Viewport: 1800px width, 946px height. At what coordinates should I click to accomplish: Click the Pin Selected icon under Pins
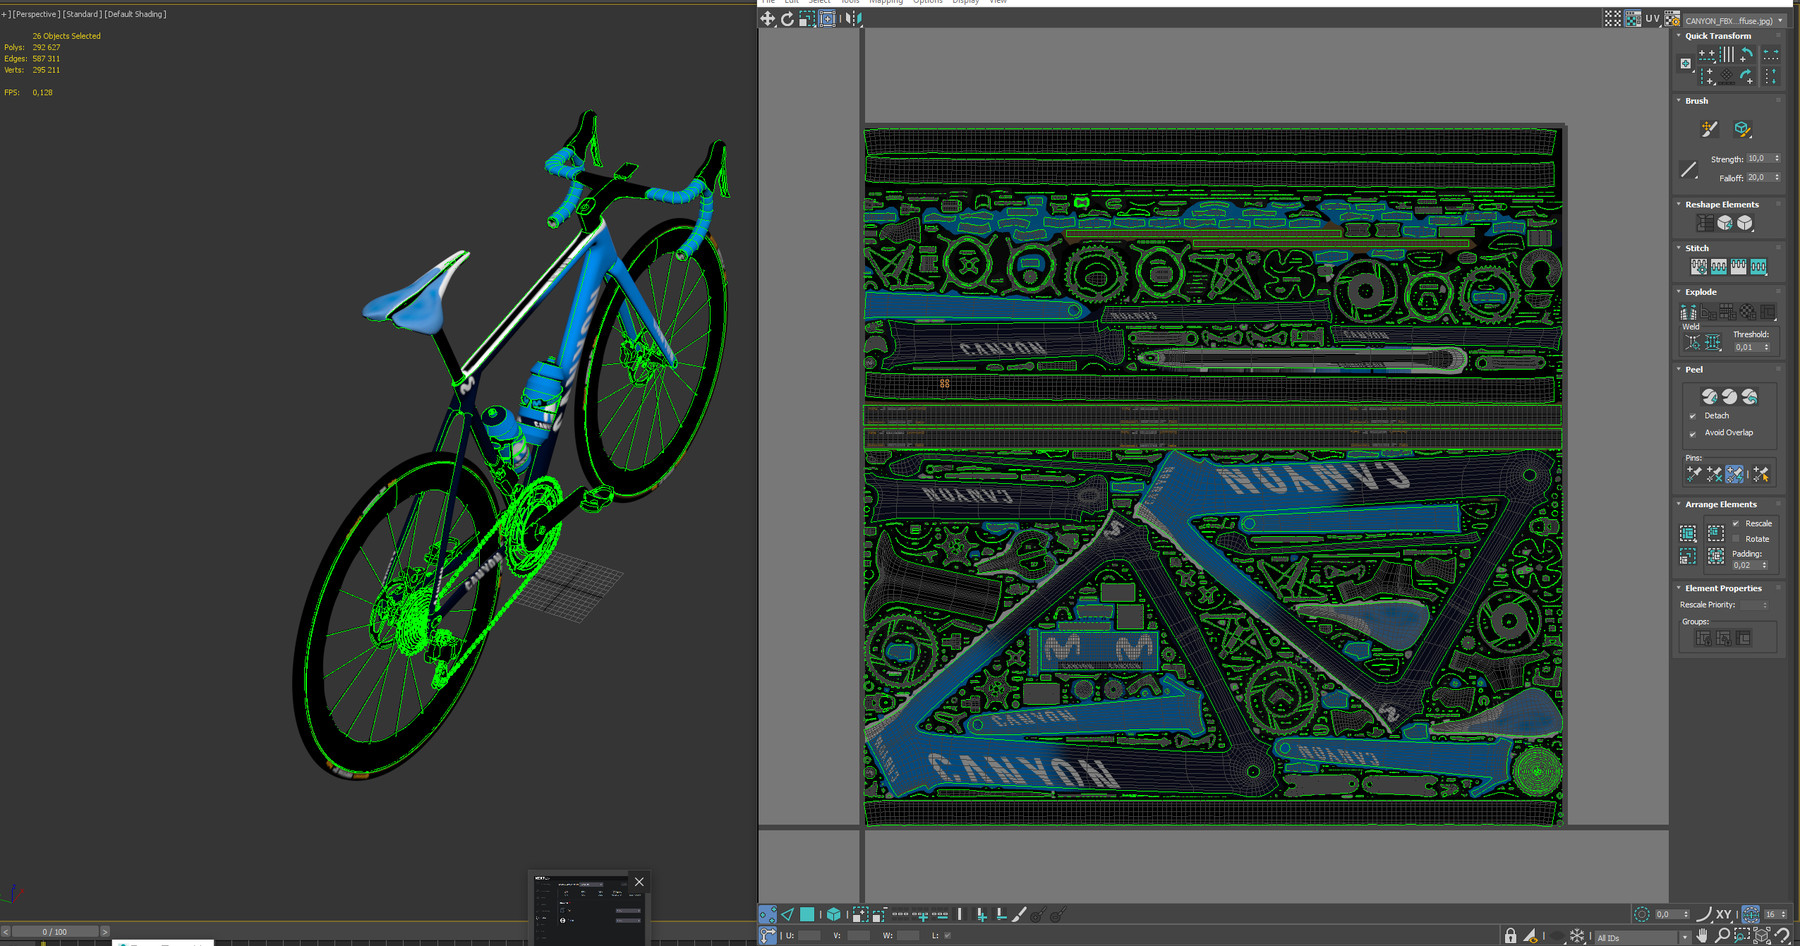click(x=1694, y=474)
